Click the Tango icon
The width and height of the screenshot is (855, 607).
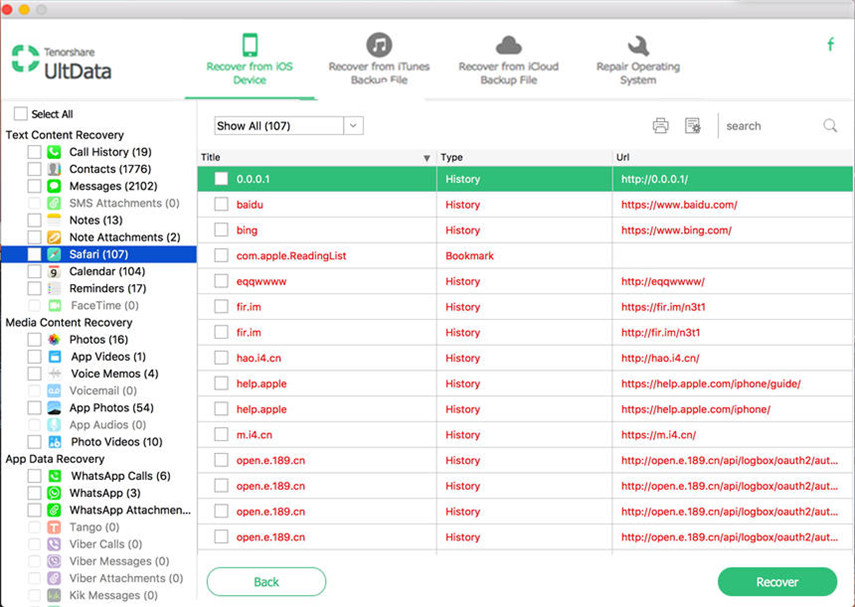coord(54,527)
